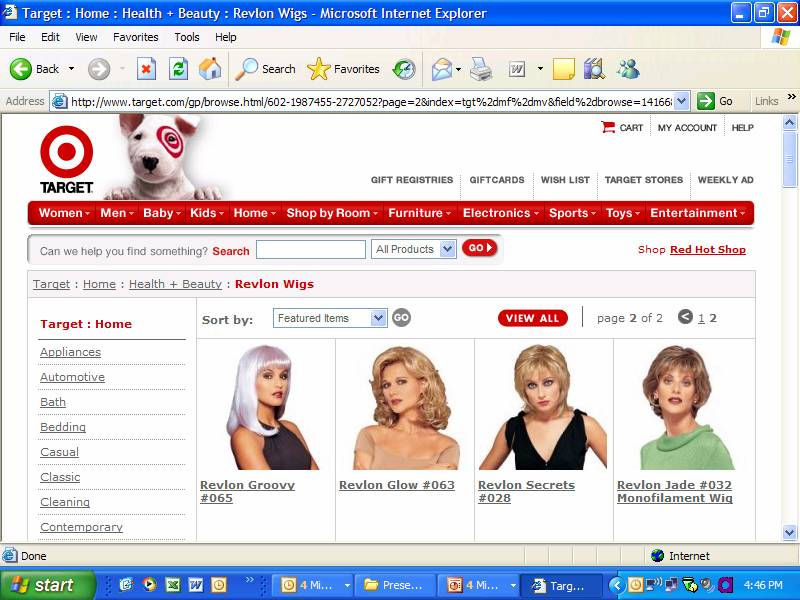Open the Red Hot Shop link
This screenshot has width=800, height=600.
(x=708, y=249)
